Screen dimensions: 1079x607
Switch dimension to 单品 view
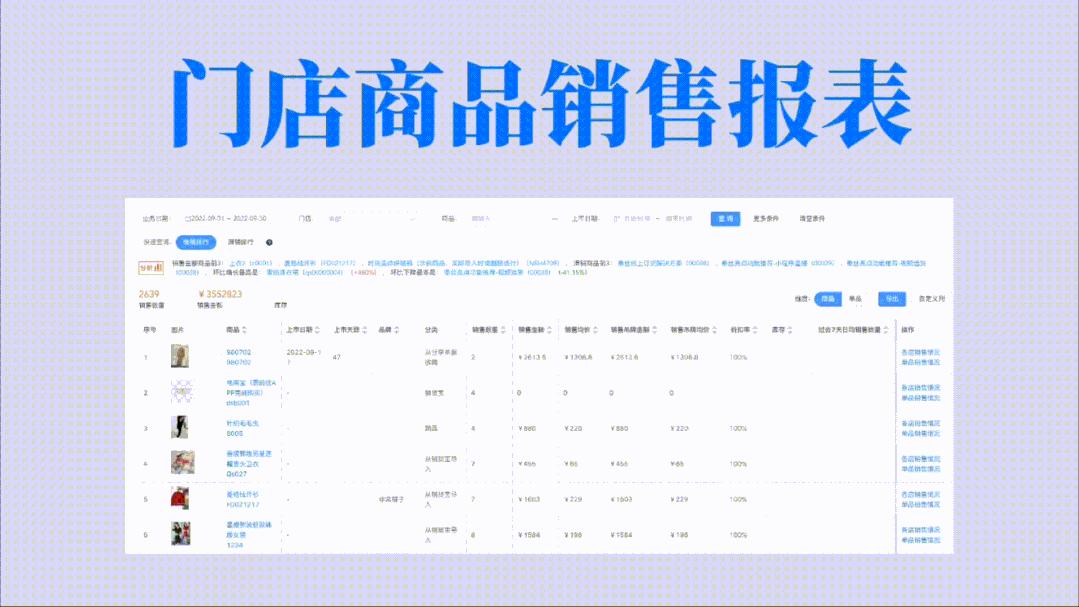point(856,296)
